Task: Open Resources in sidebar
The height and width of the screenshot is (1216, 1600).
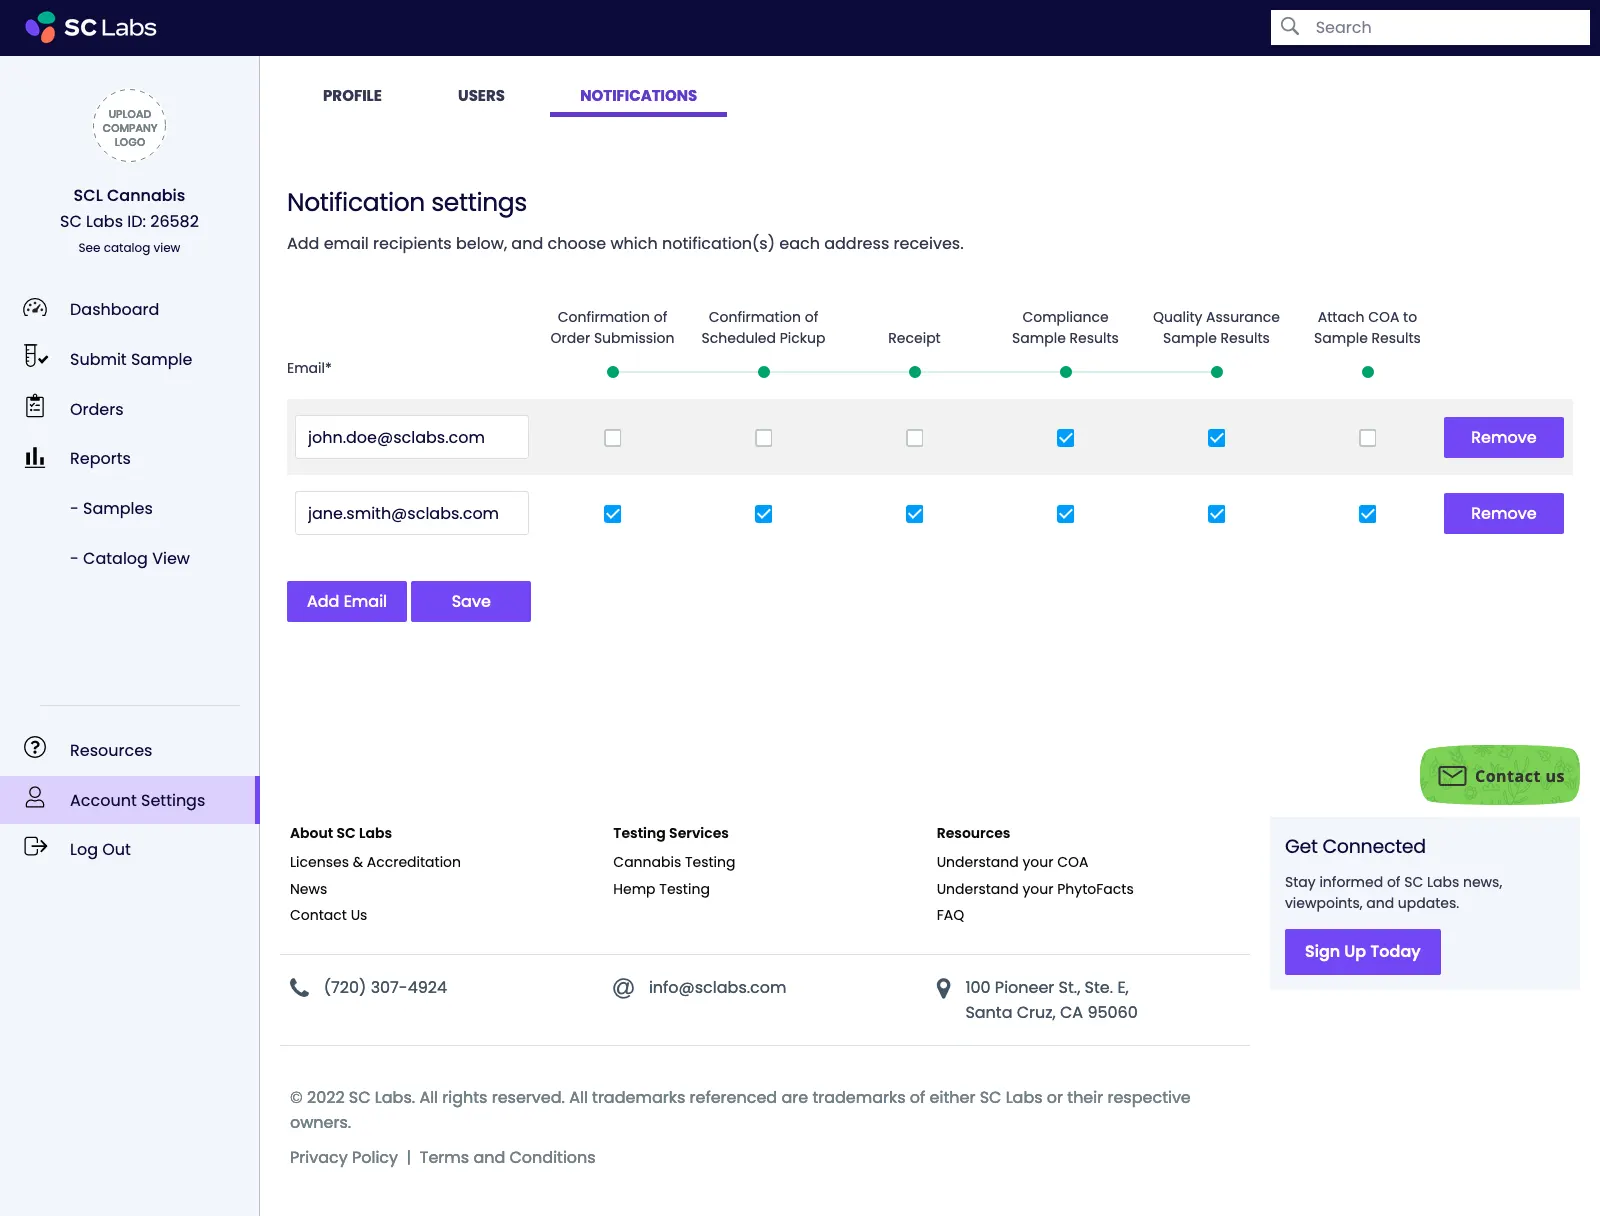Action: pyautogui.click(x=111, y=750)
